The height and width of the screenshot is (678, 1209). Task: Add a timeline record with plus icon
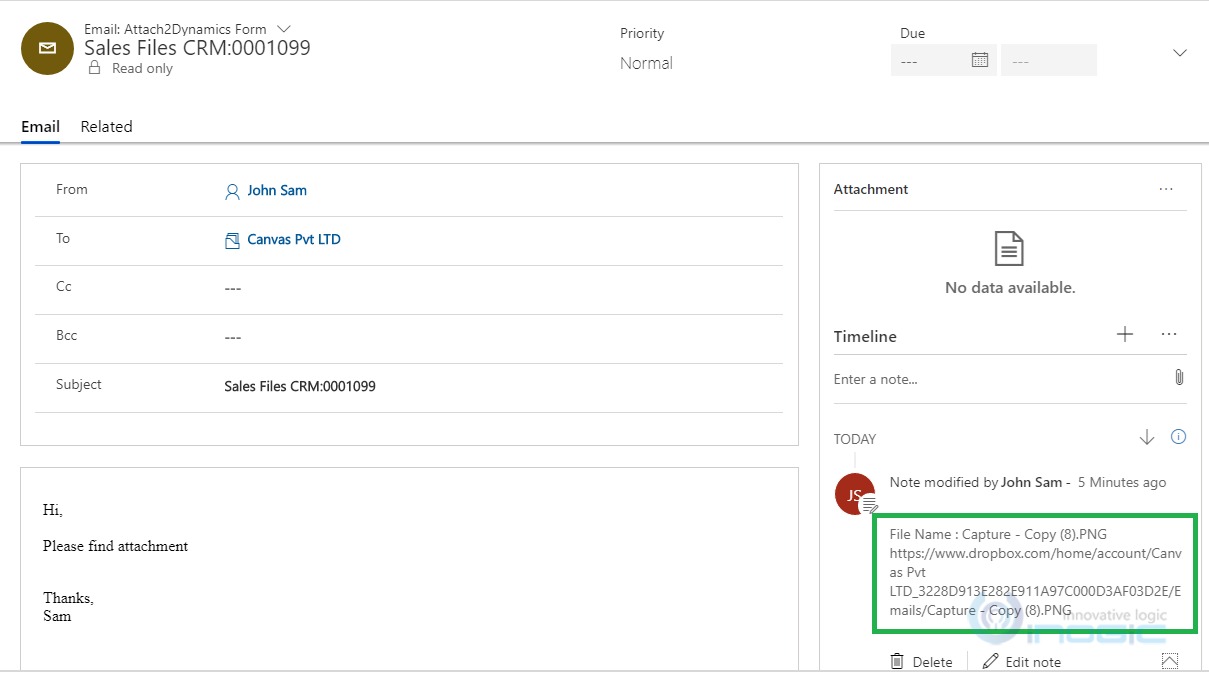(1125, 335)
